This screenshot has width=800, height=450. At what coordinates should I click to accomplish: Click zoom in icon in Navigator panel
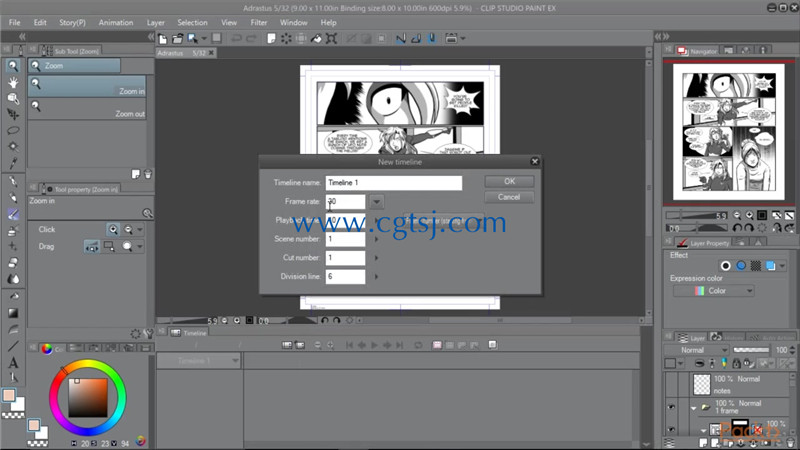749,215
